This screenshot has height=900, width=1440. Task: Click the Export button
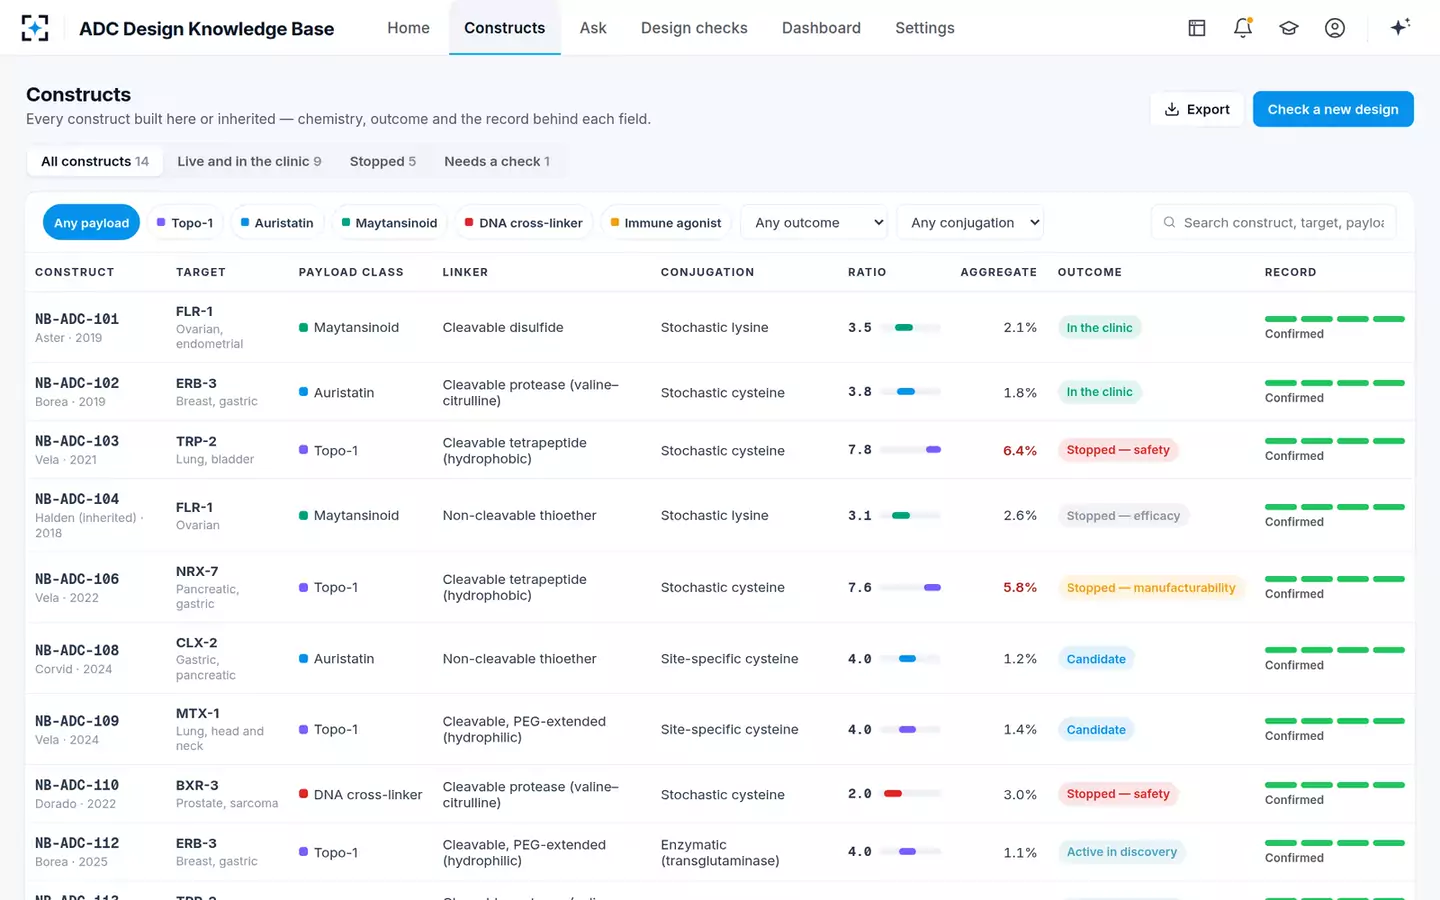1197,109
